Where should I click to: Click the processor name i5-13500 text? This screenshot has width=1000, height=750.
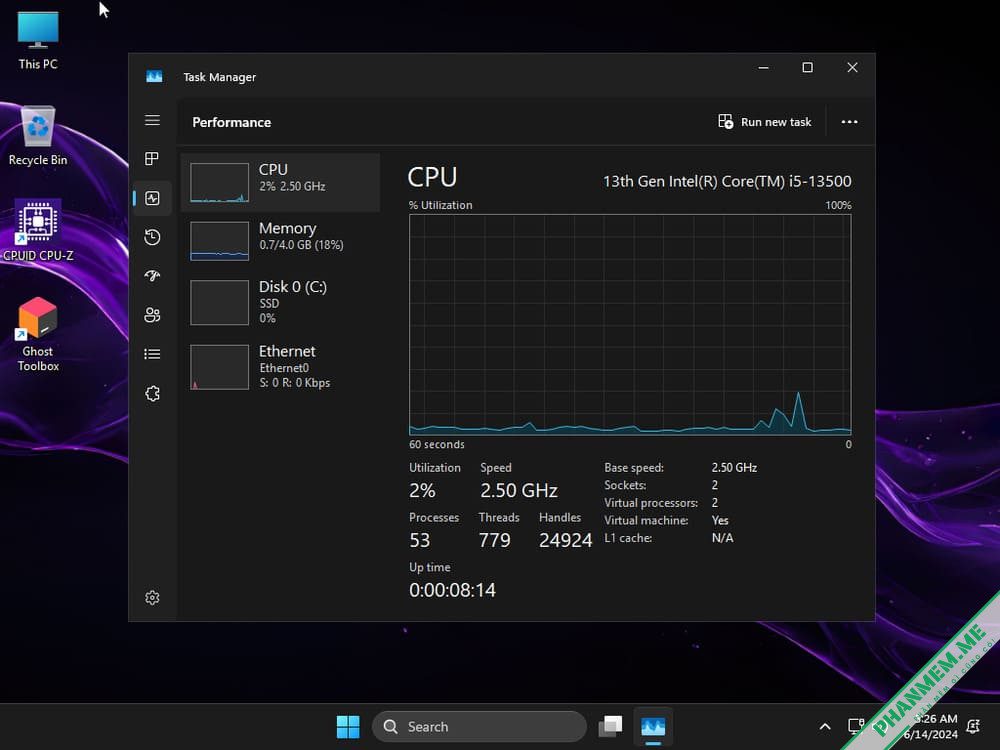pos(727,181)
